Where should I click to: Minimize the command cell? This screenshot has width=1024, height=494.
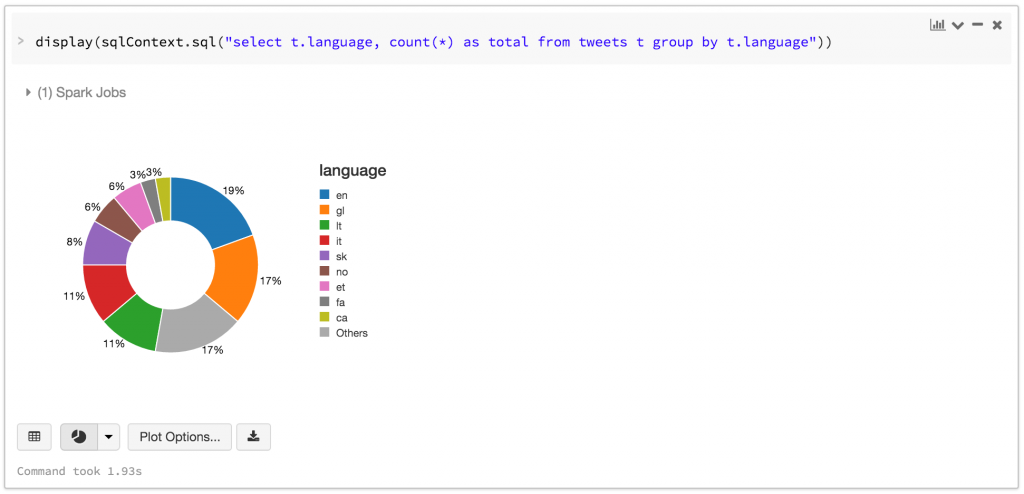click(x=977, y=25)
